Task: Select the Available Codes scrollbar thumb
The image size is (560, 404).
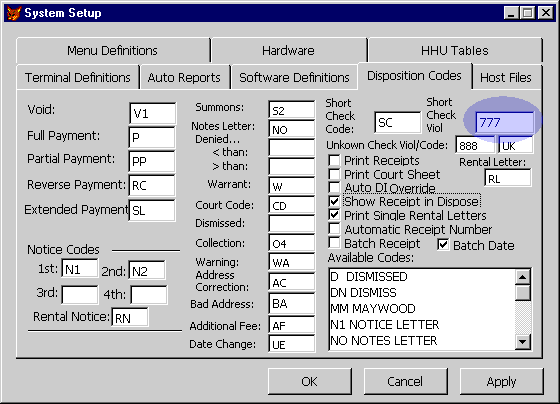Action: tap(522, 293)
